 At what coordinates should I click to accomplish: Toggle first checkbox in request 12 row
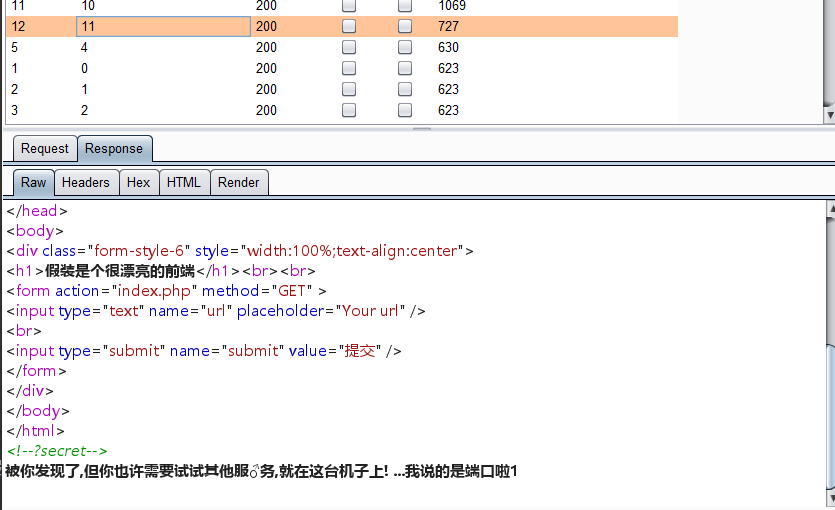coord(349,26)
